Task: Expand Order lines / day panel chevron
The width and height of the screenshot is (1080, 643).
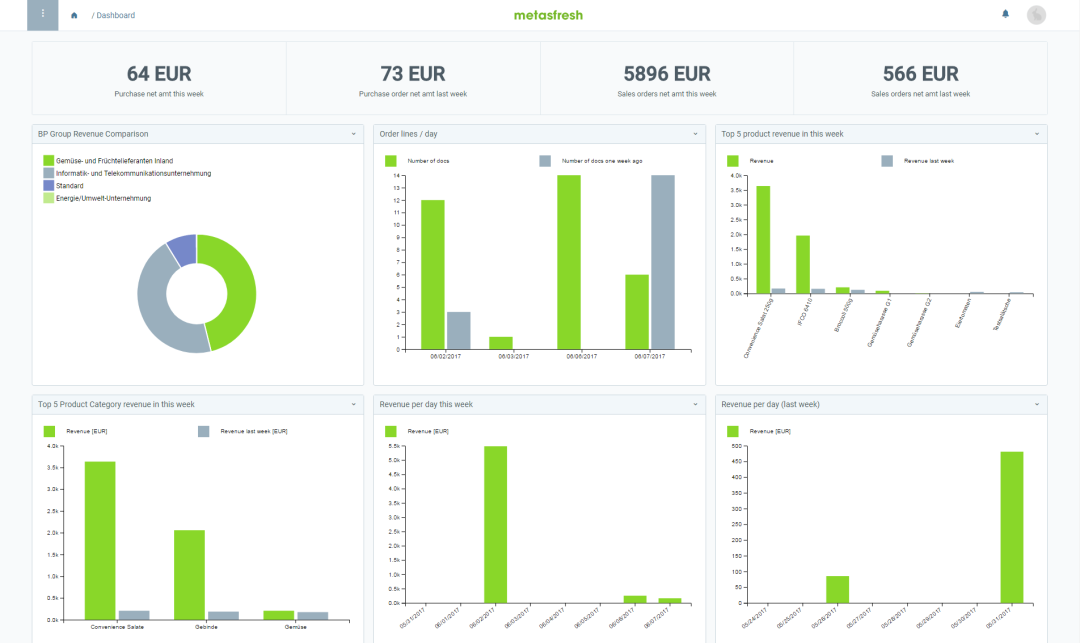Action: coord(696,133)
